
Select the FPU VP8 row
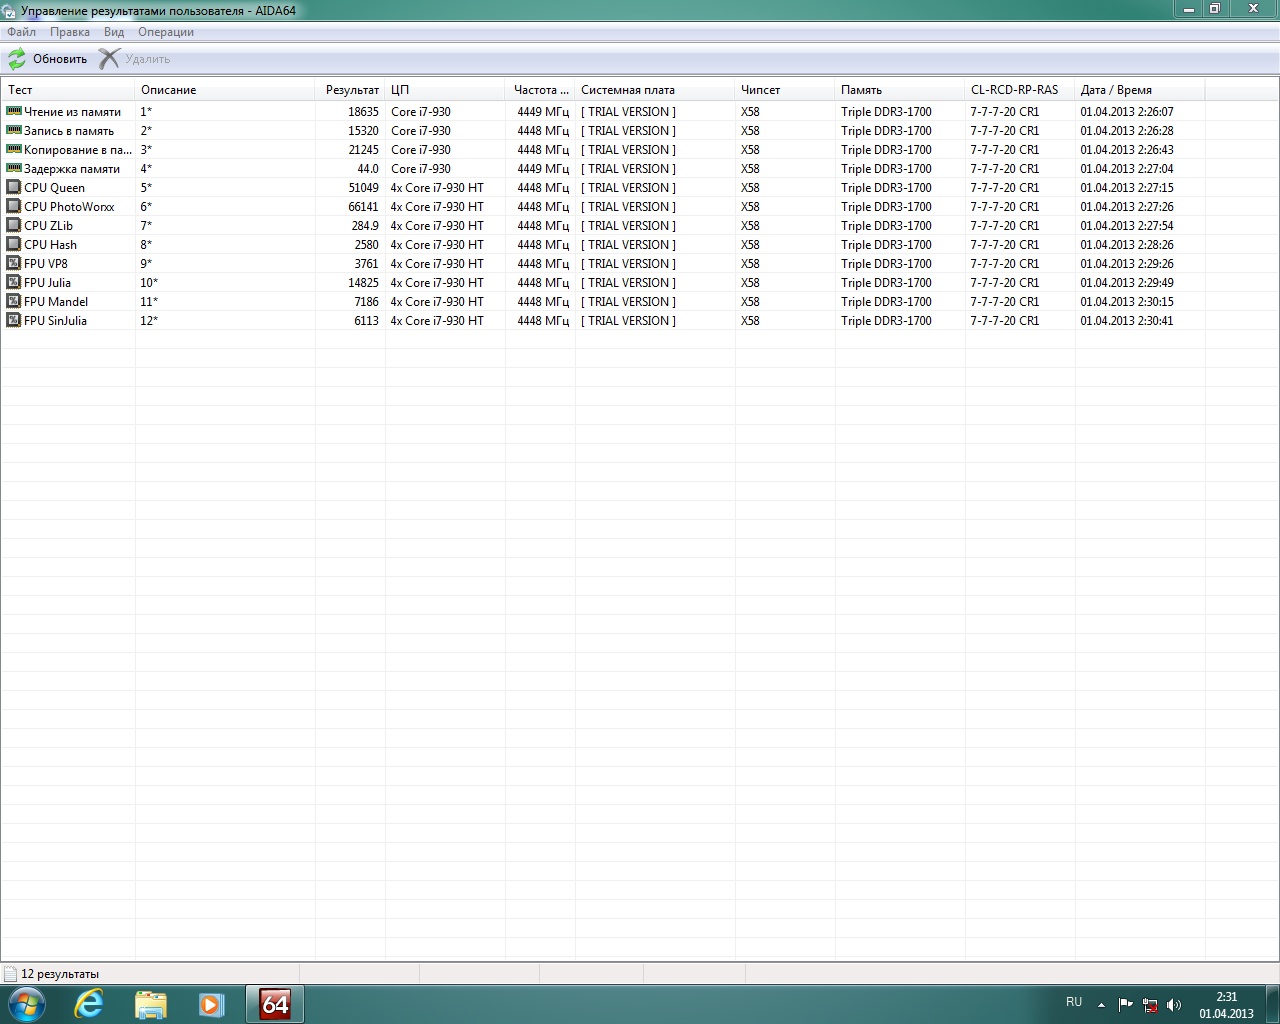click(x=604, y=264)
